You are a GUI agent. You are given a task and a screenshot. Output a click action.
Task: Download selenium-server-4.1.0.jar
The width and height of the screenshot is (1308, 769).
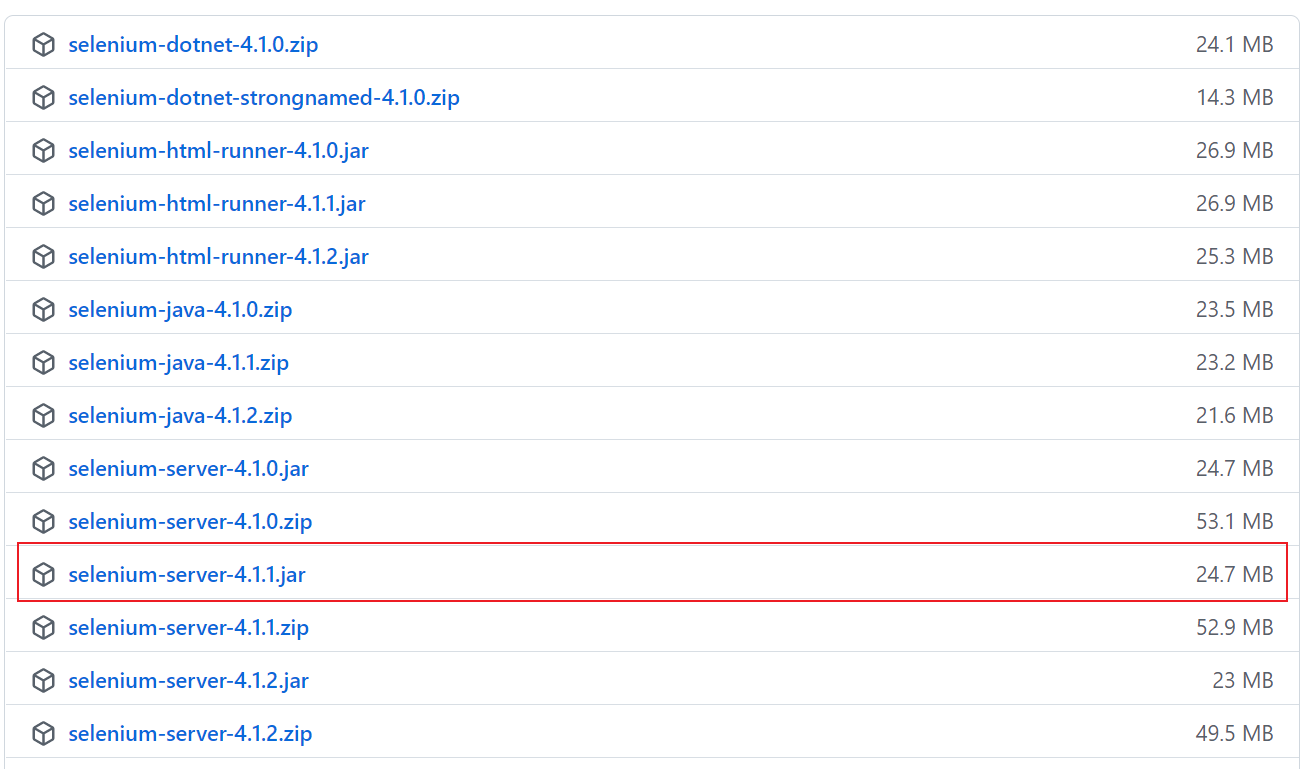(188, 469)
